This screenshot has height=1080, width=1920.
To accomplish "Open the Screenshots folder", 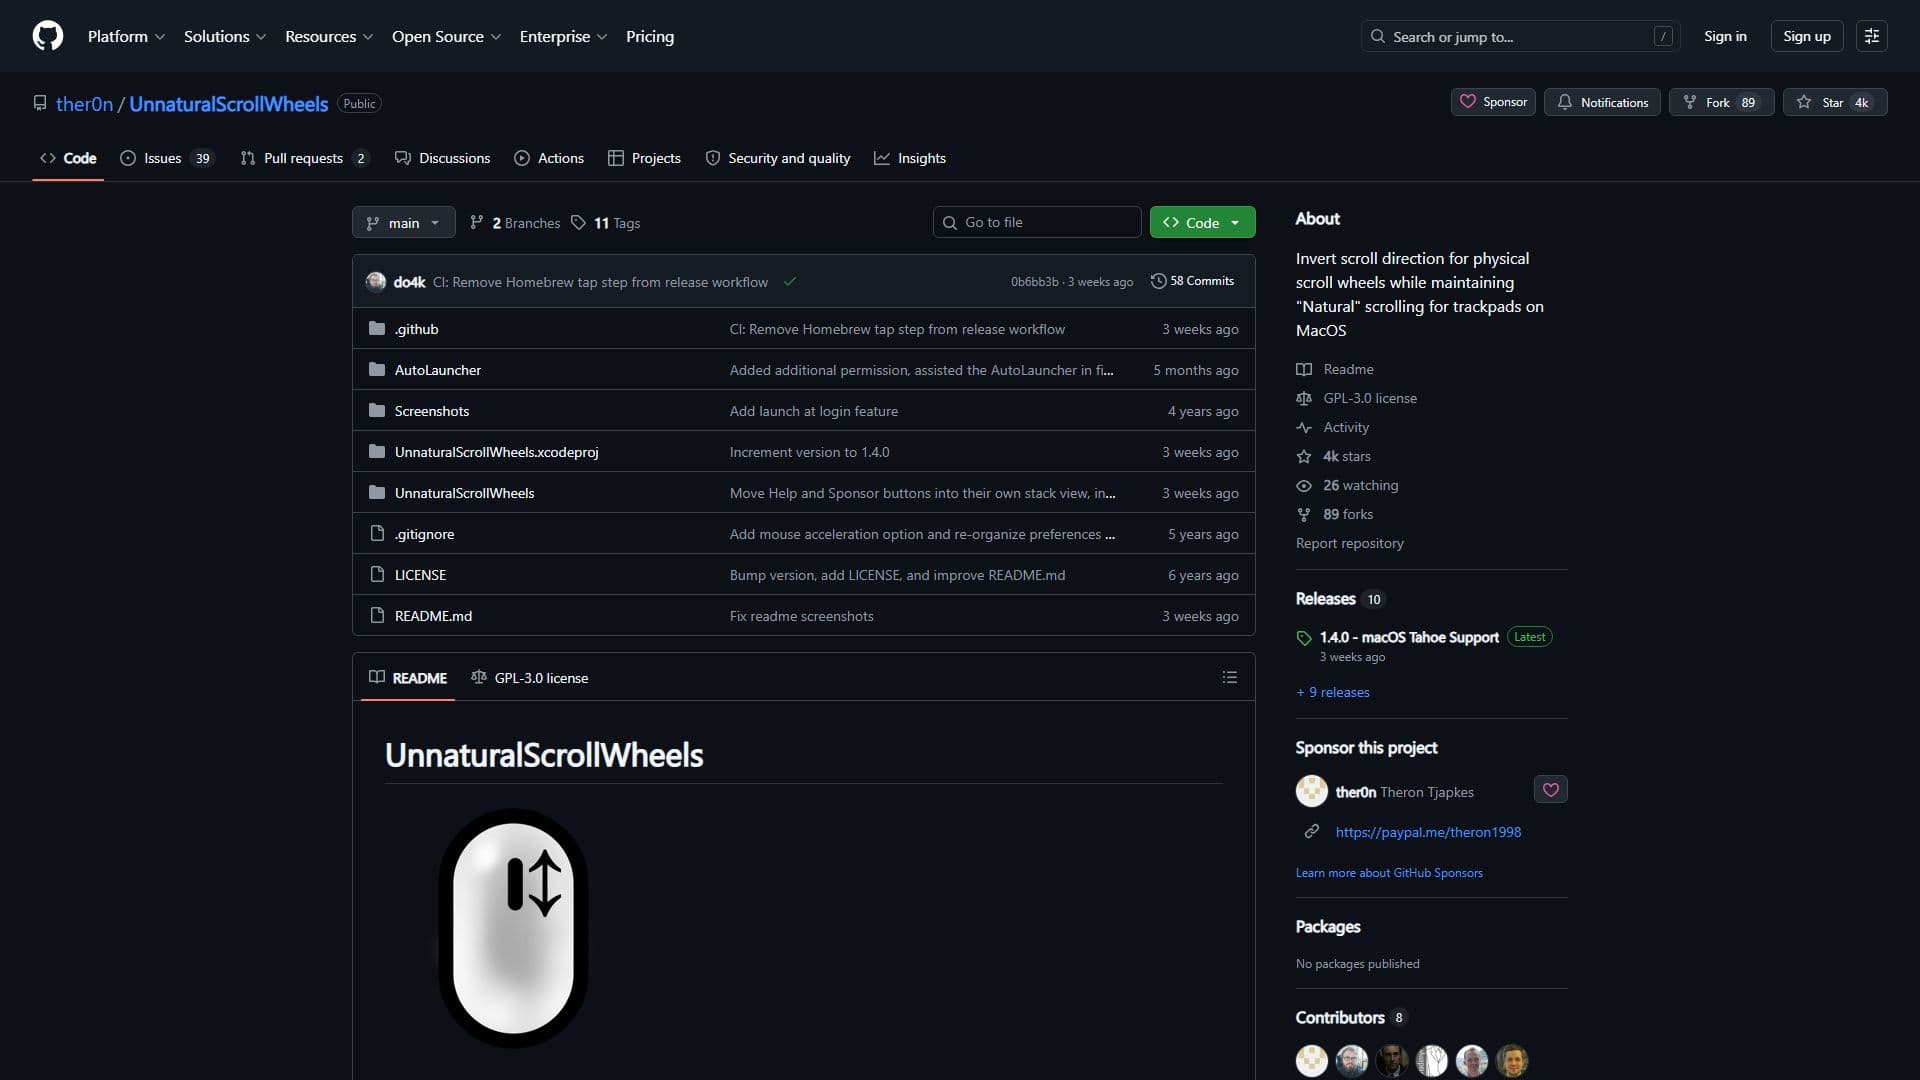I will [432, 411].
